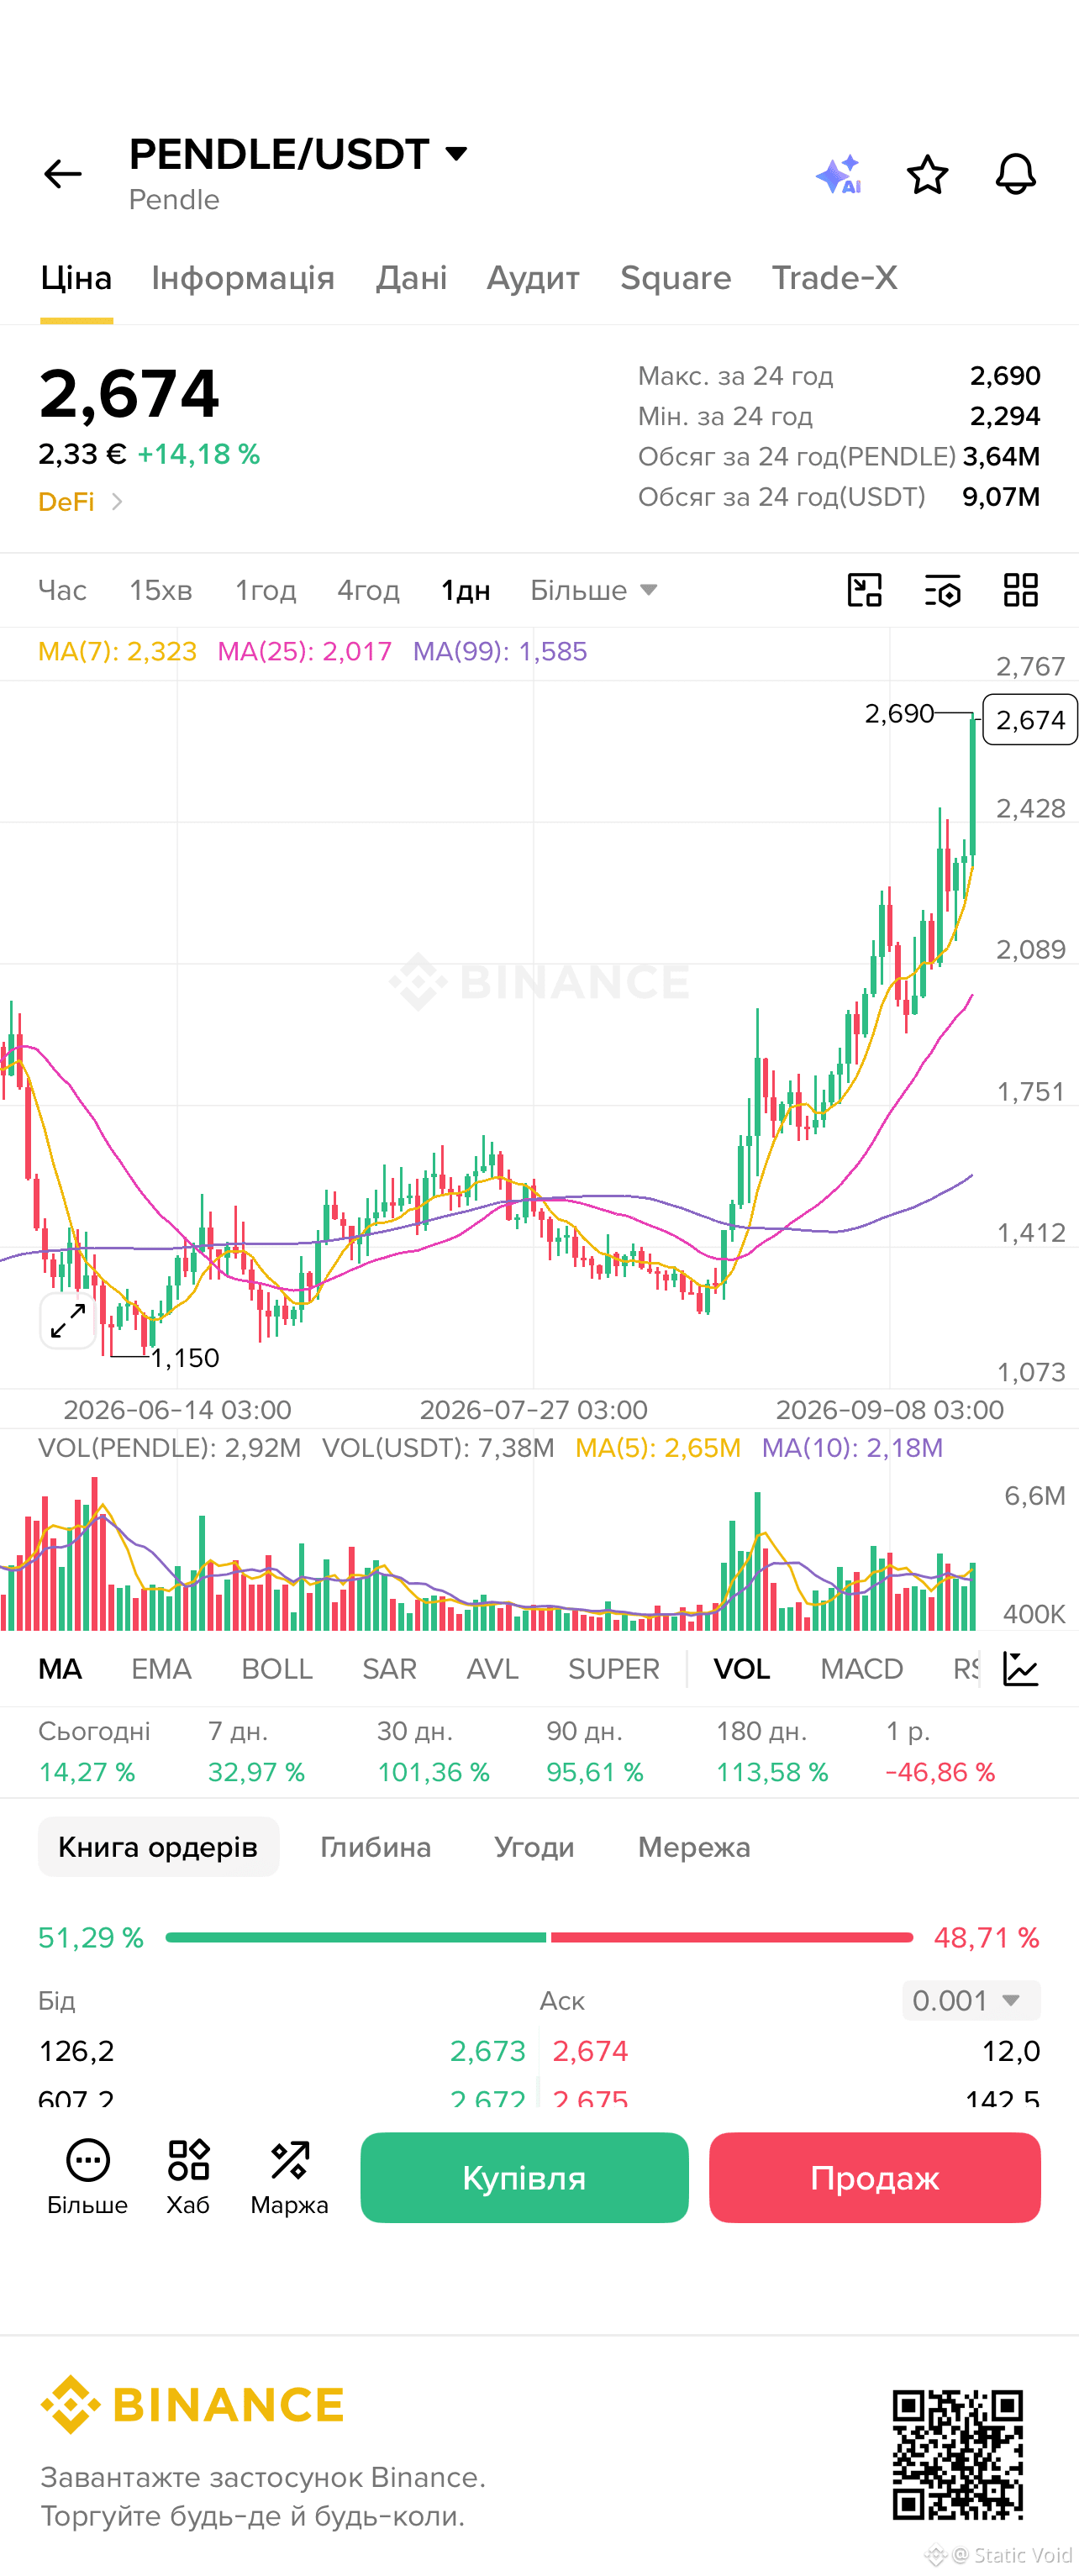Expand the Більше timeframe dropdown
The width and height of the screenshot is (1079, 2576).
pos(593,590)
